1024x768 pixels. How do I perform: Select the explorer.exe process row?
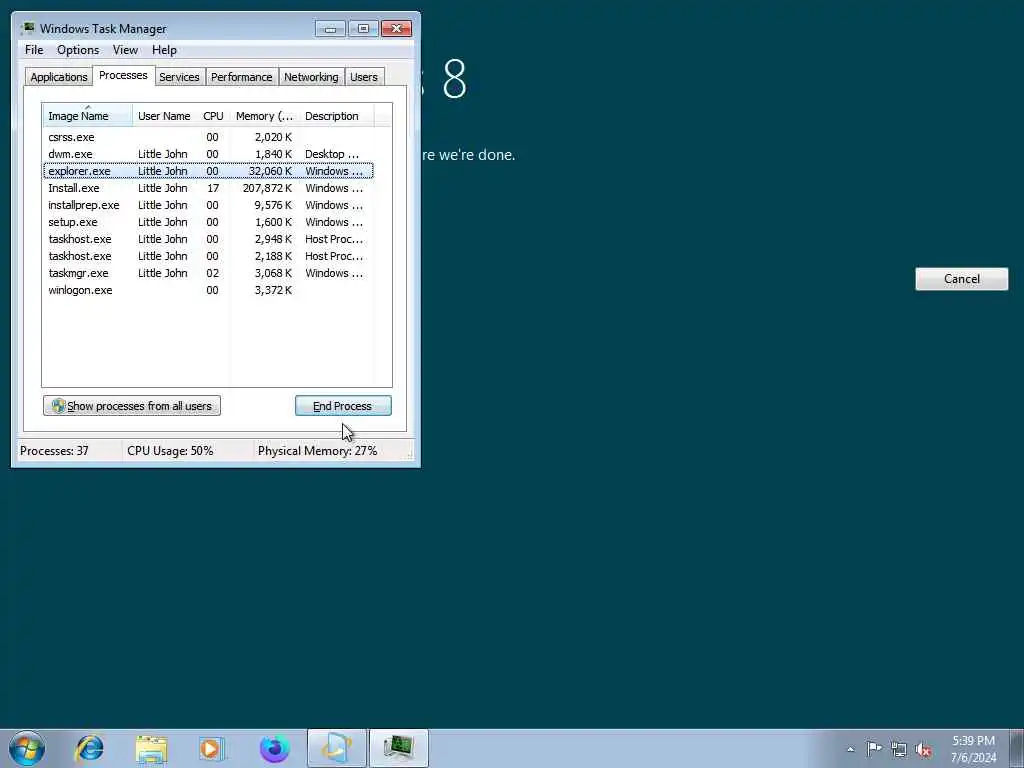pos(208,171)
